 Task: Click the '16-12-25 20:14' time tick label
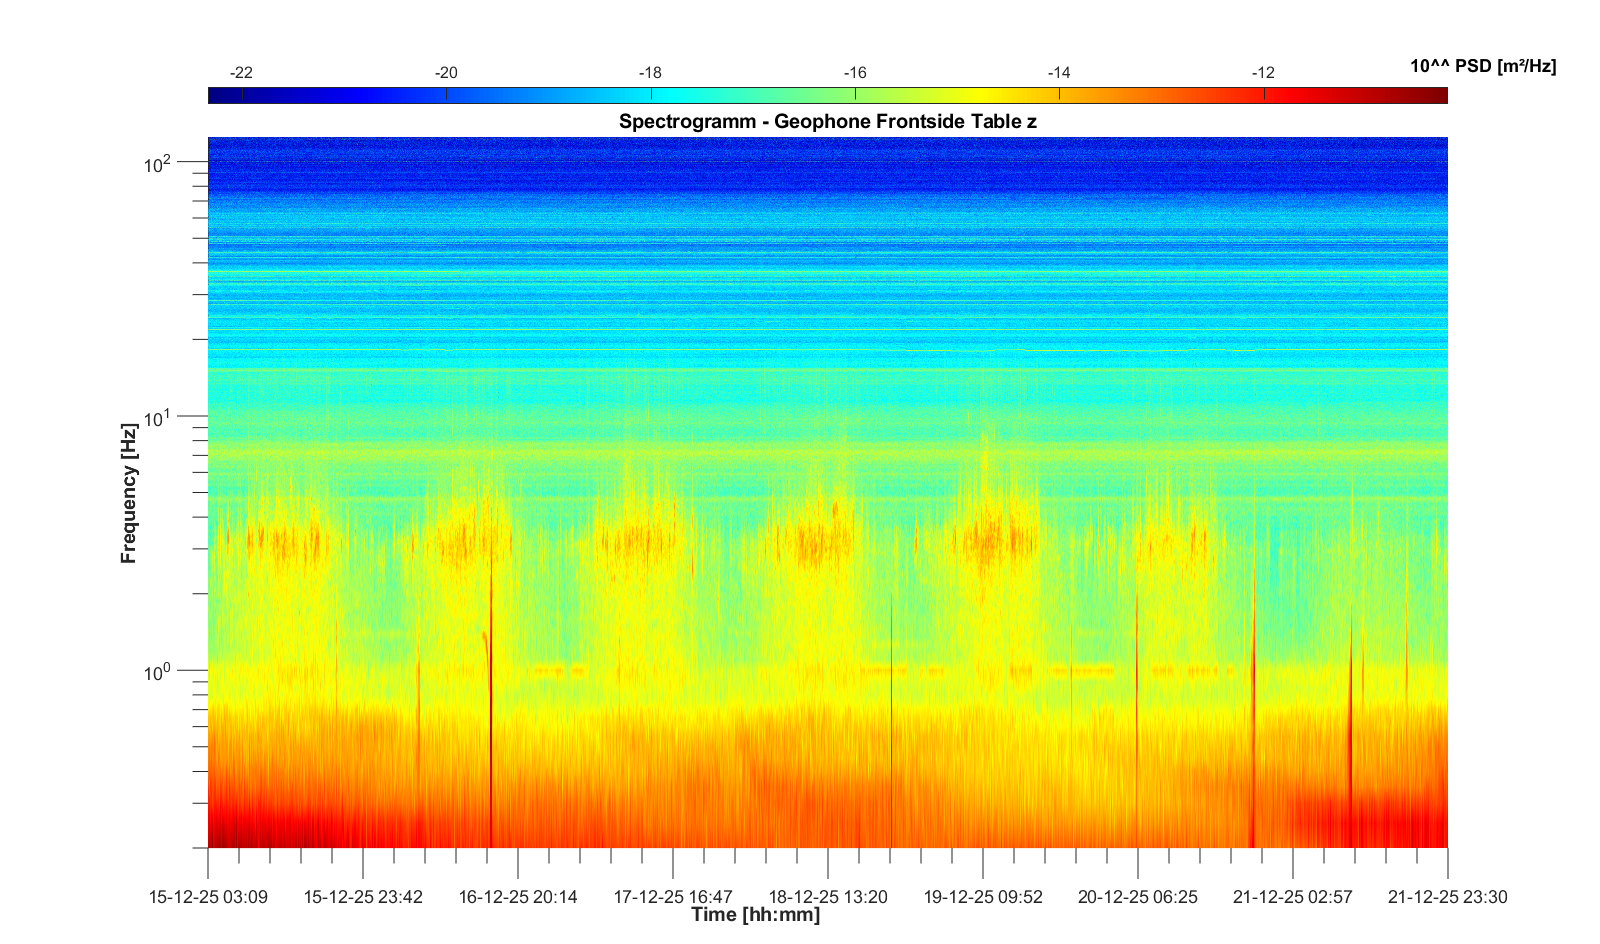518,897
